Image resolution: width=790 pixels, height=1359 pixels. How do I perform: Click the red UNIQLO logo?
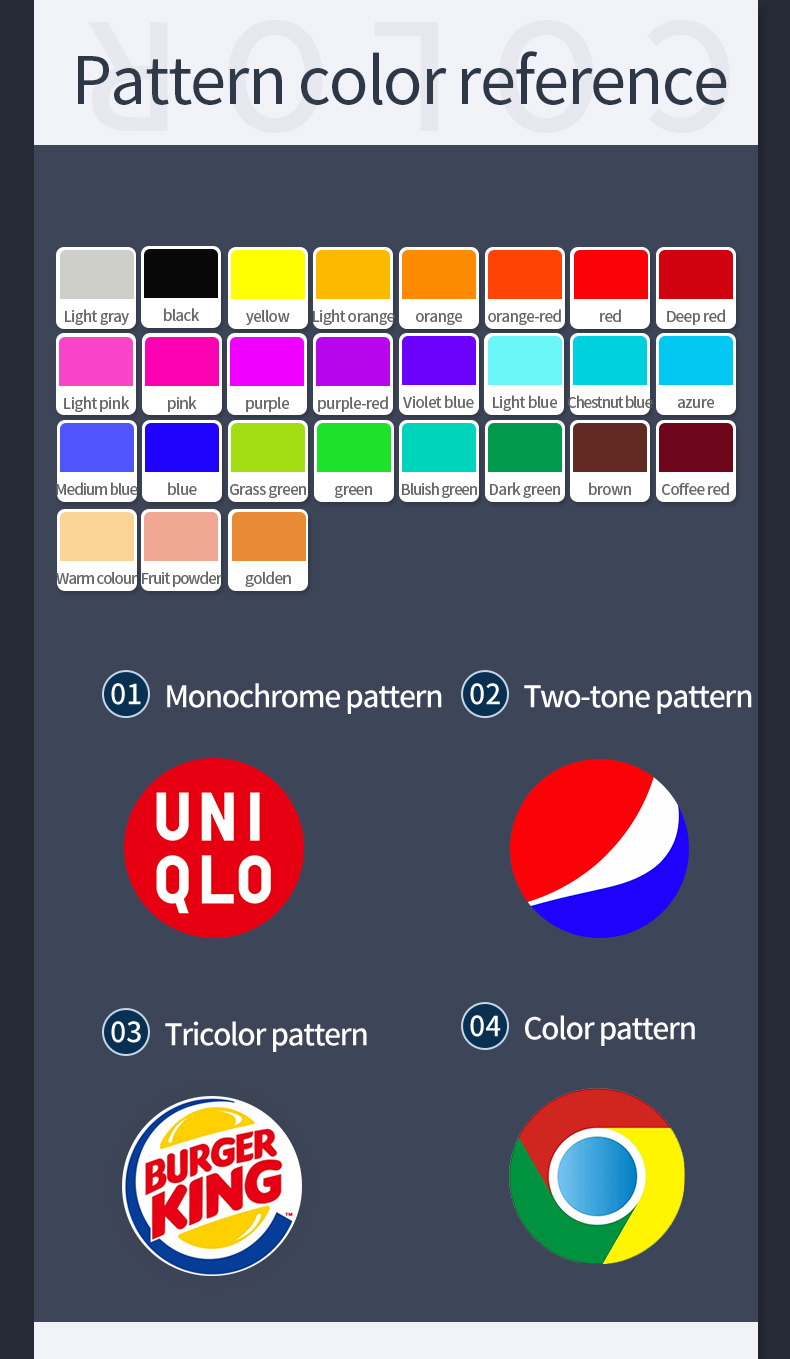tap(213, 847)
